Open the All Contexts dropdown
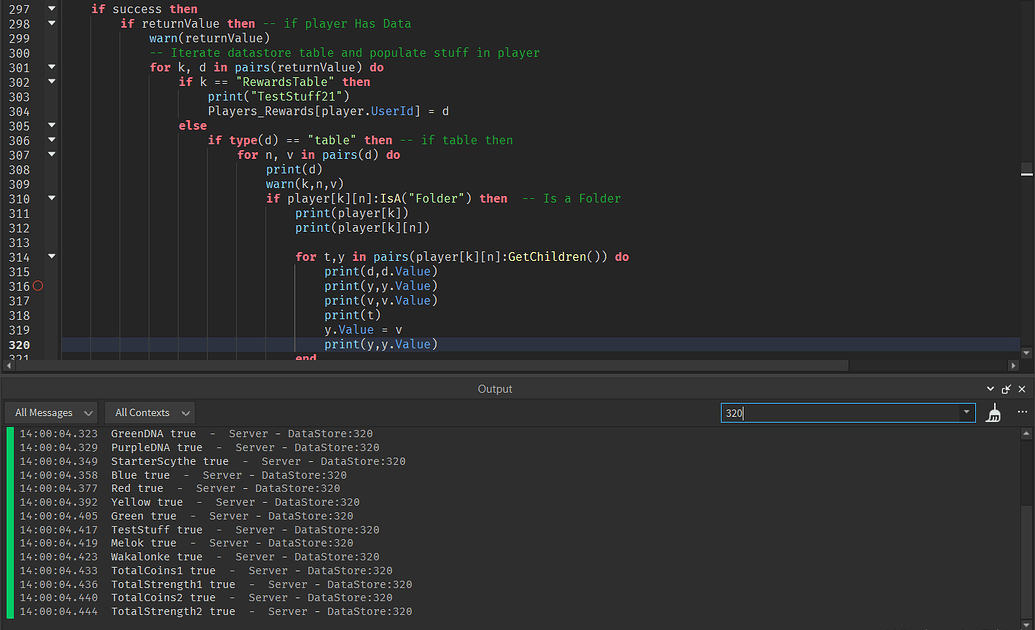Screen dimensions: 1035x630 coord(149,412)
